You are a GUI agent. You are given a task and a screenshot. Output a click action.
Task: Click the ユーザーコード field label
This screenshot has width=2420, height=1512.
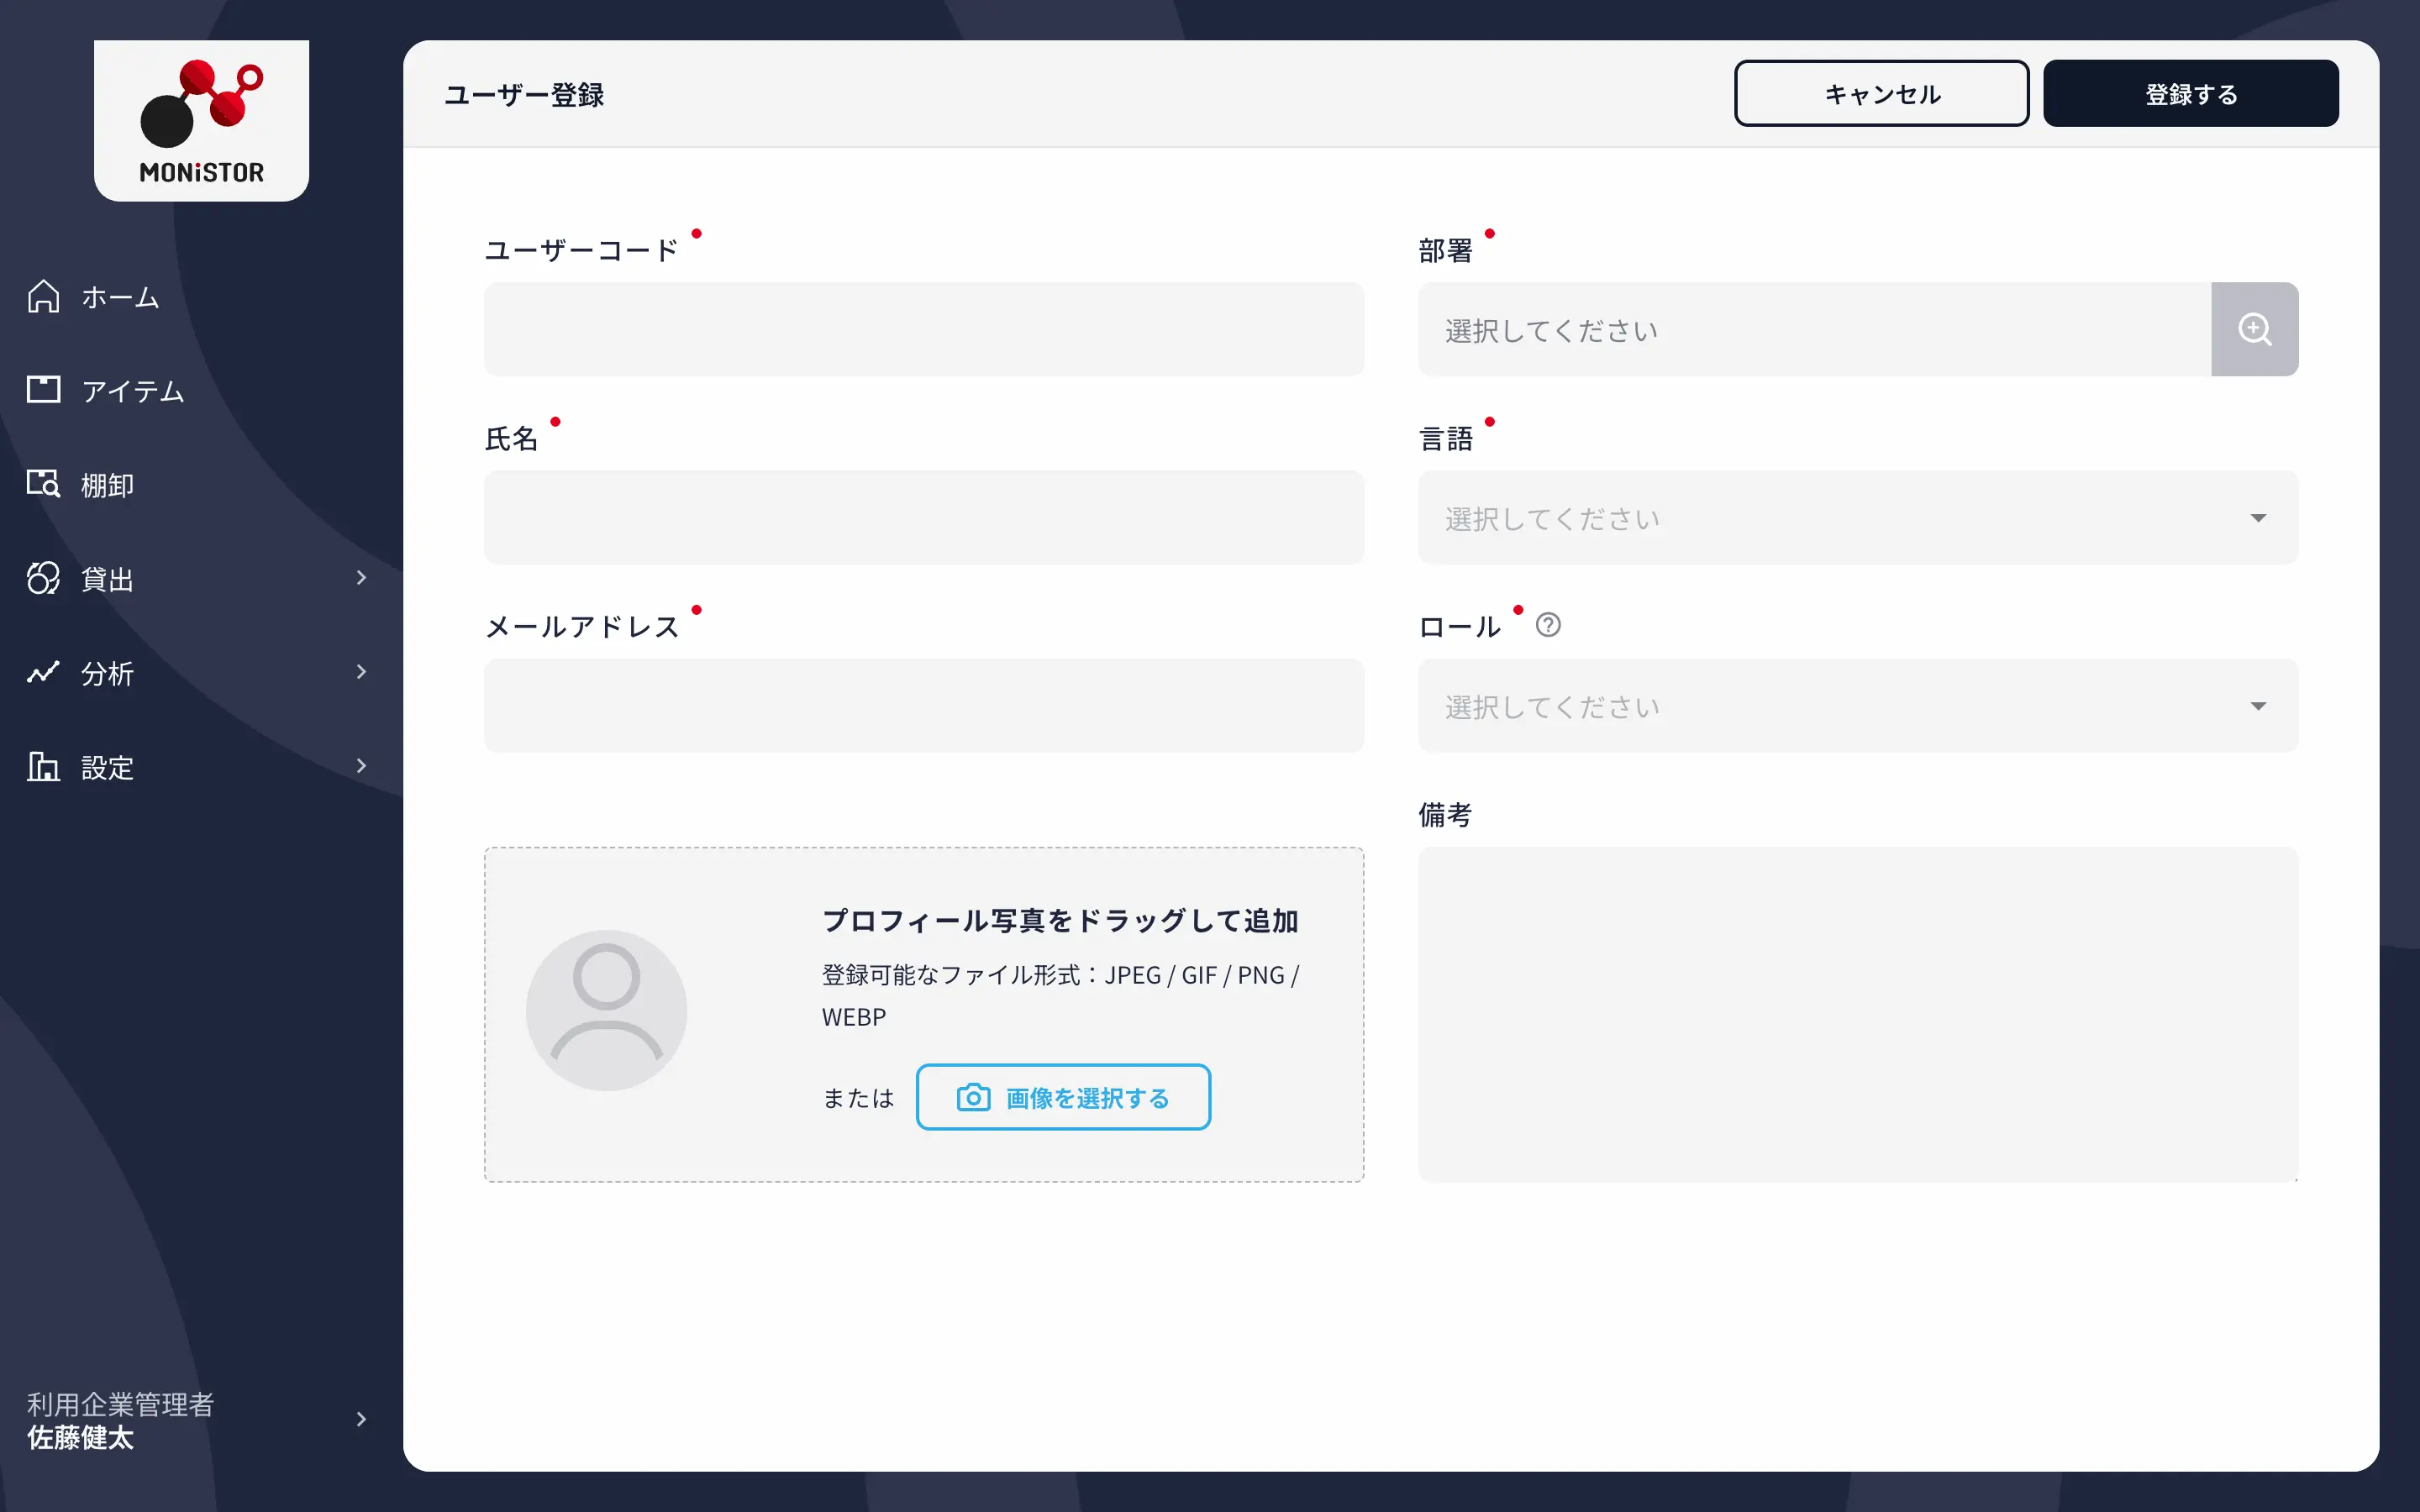(x=581, y=250)
